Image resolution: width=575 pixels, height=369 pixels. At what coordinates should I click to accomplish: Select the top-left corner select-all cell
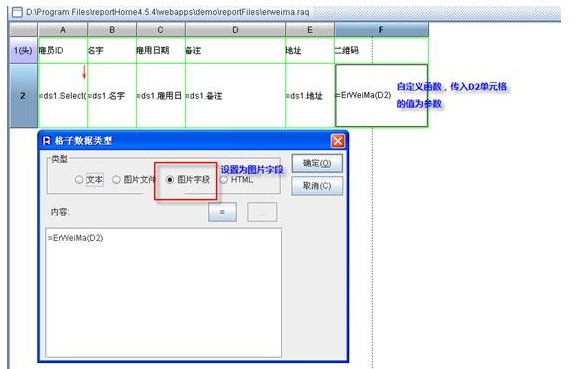[x=23, y=30]
